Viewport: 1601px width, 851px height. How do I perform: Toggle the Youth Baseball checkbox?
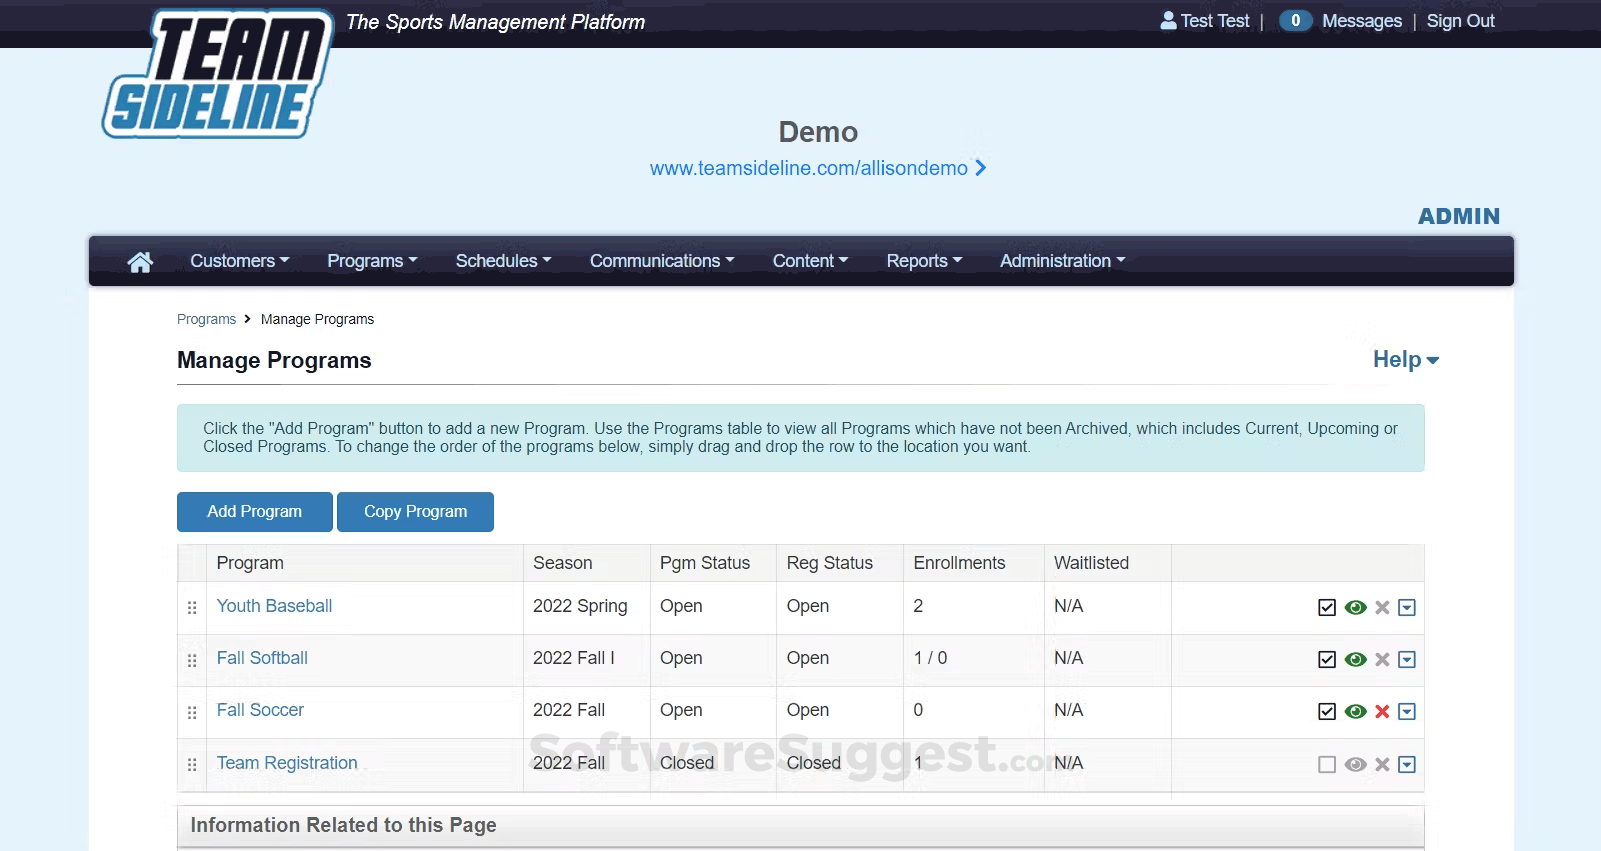[1327, 608]
